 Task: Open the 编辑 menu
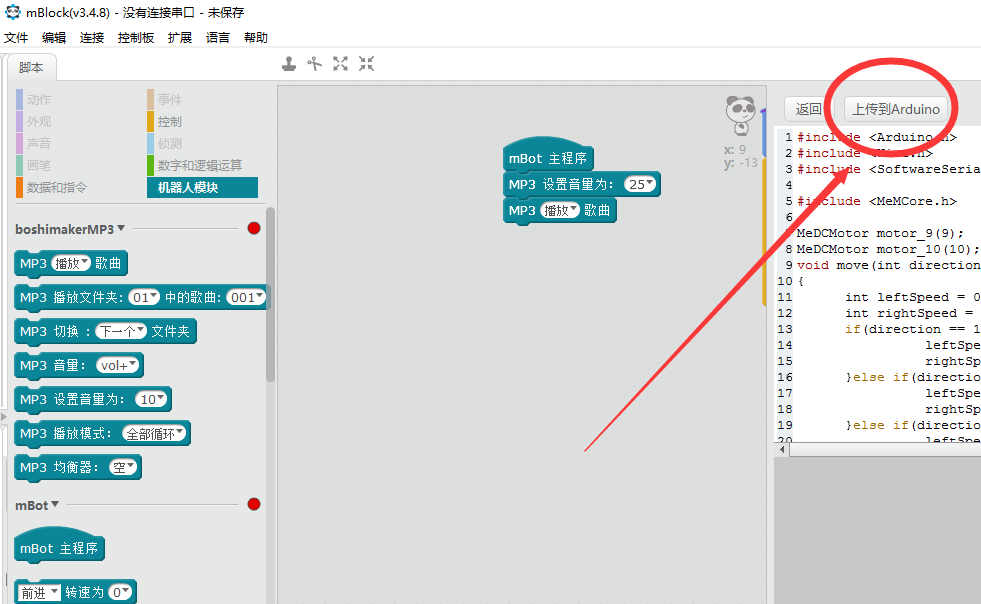click(54, 38)
